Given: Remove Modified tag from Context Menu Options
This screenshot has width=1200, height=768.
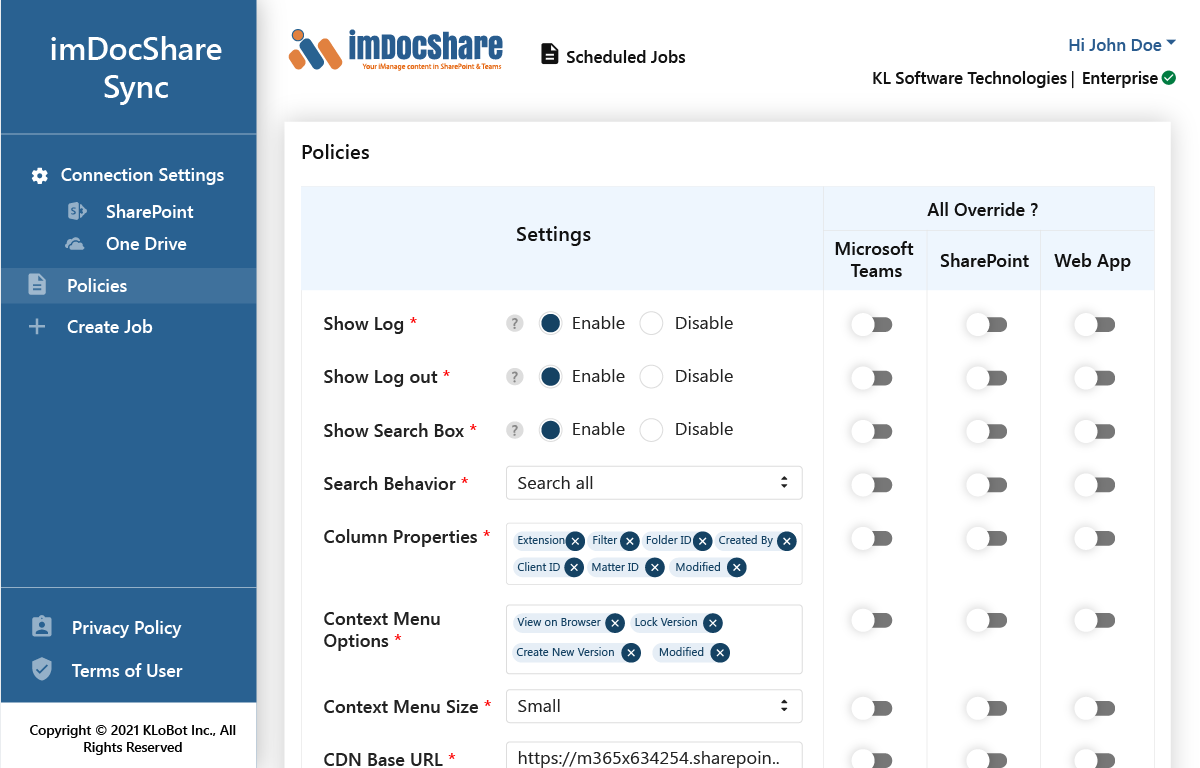Looking at the screenshot, I should pos(720,653).
